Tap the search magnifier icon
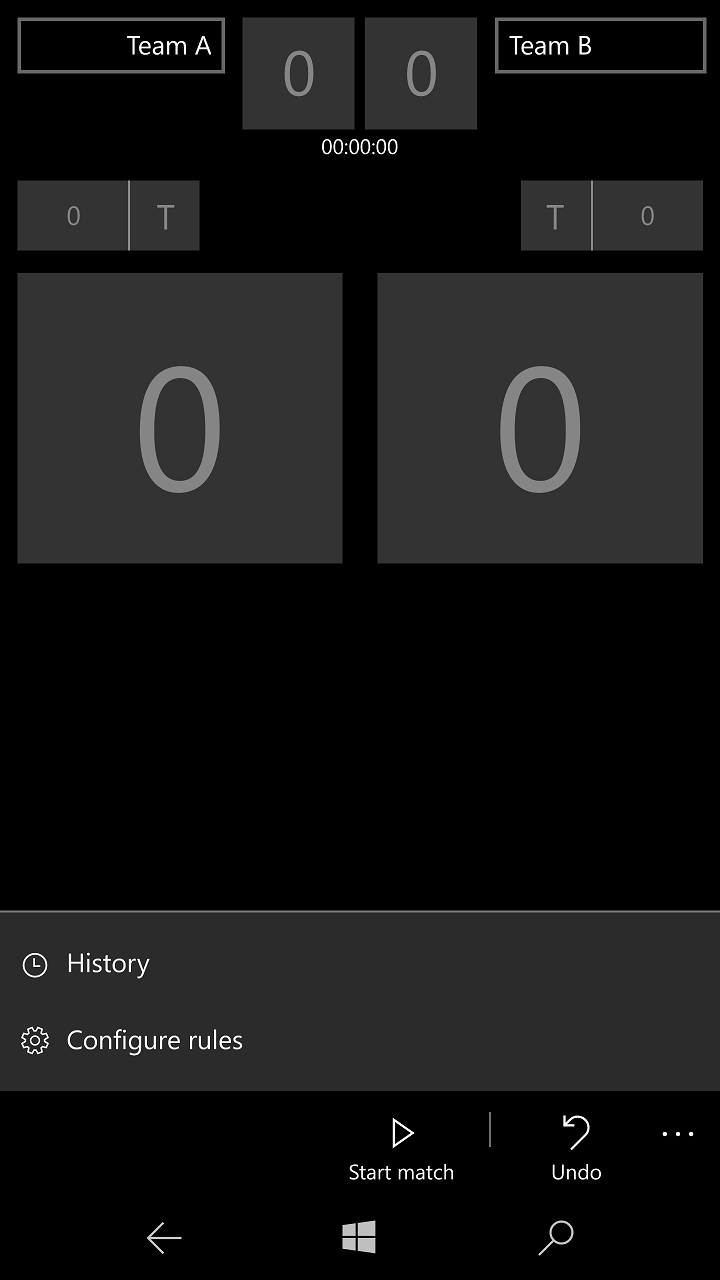The width and height of the screenshot is (720, 1280). (x=555, y=1238)
